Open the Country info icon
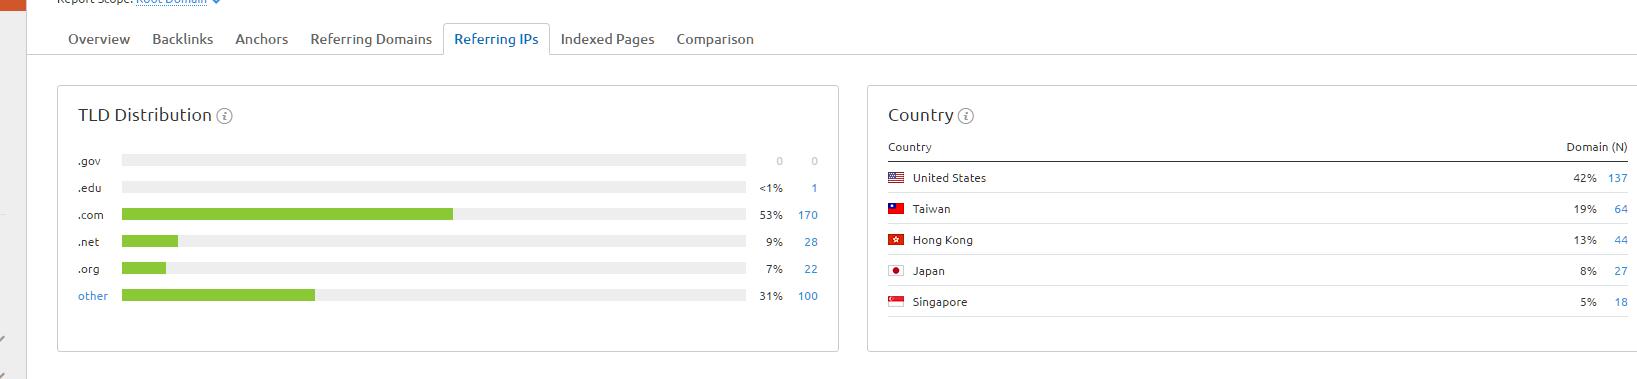The image size is (1637, 379). [966, 116]
